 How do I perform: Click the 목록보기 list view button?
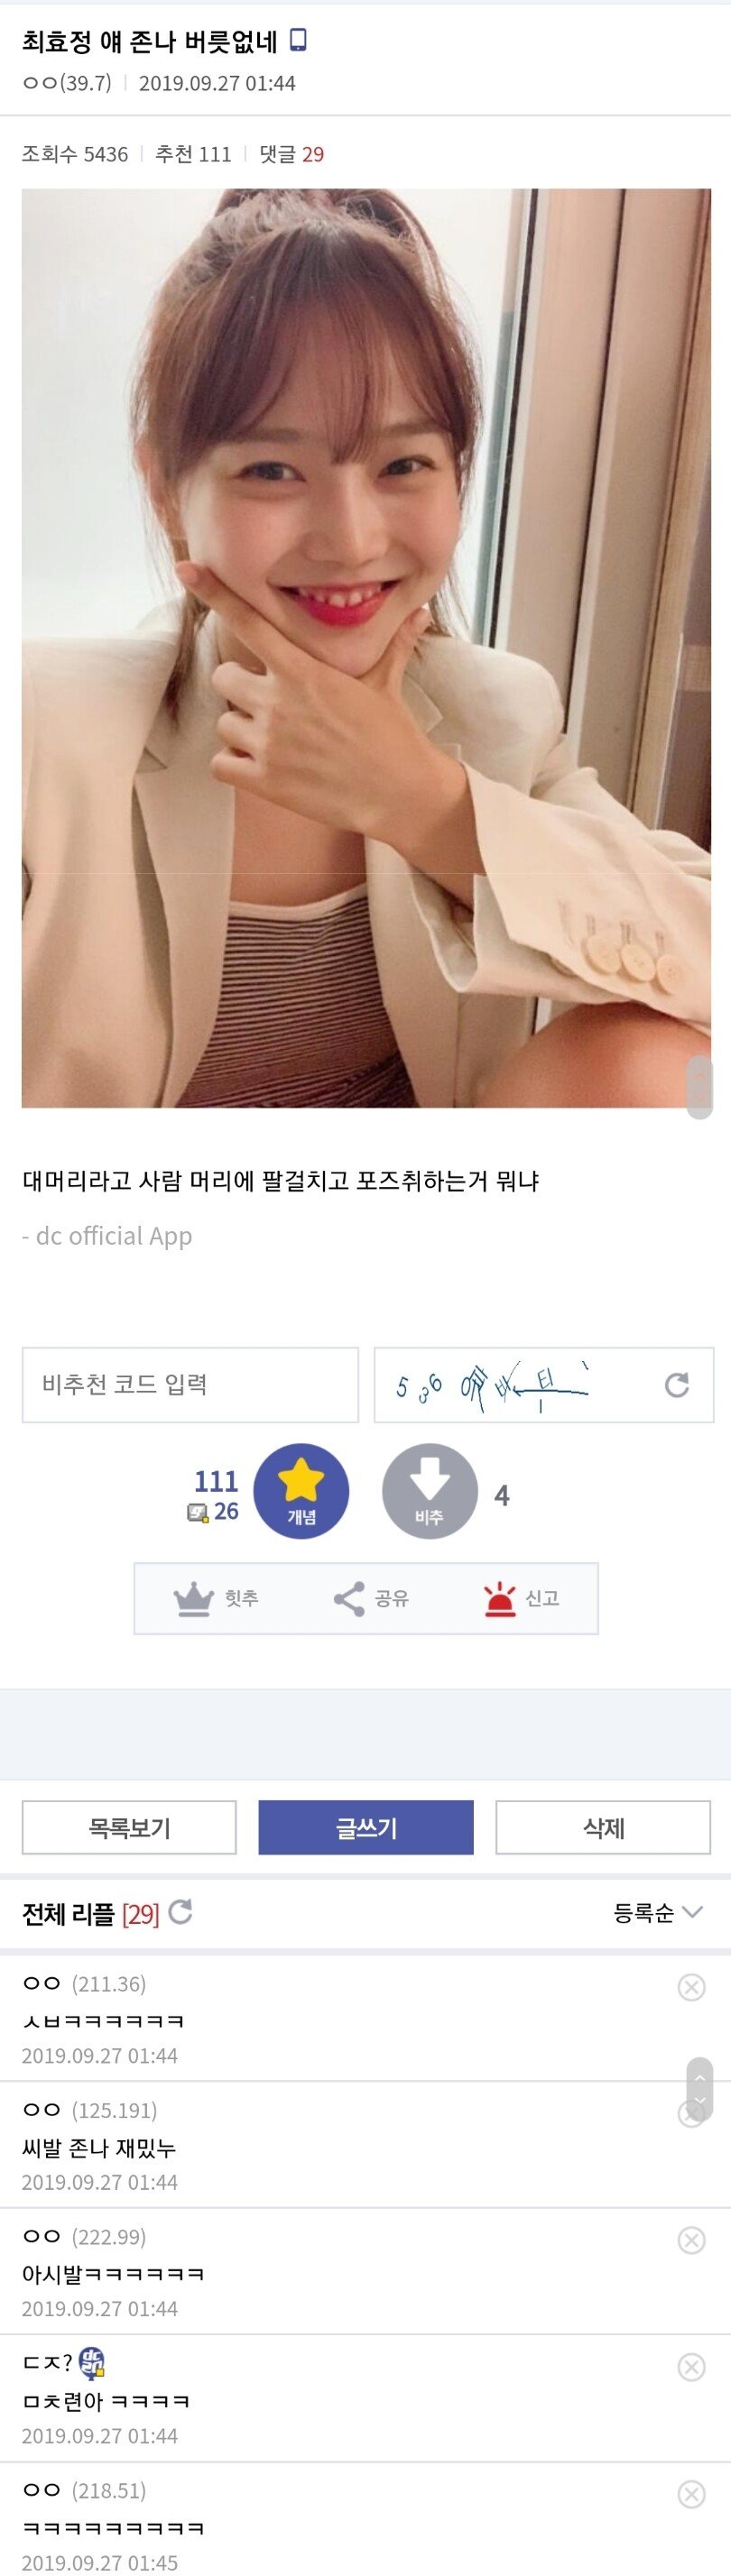(129, 1828)
